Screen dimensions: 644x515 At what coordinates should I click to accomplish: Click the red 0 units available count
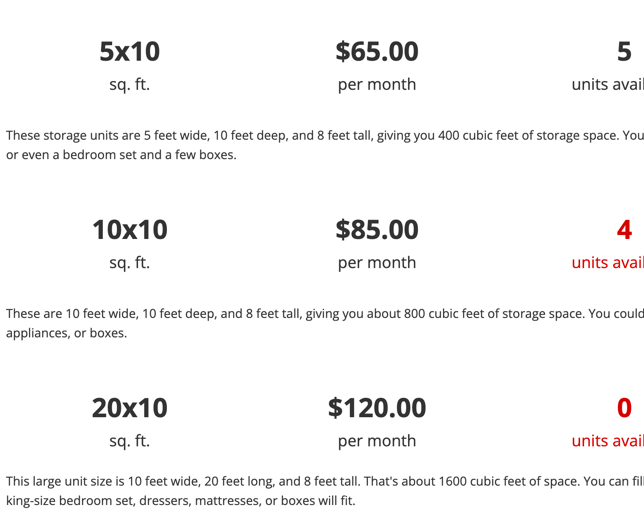pyautogui.click(x=624, y=408)
